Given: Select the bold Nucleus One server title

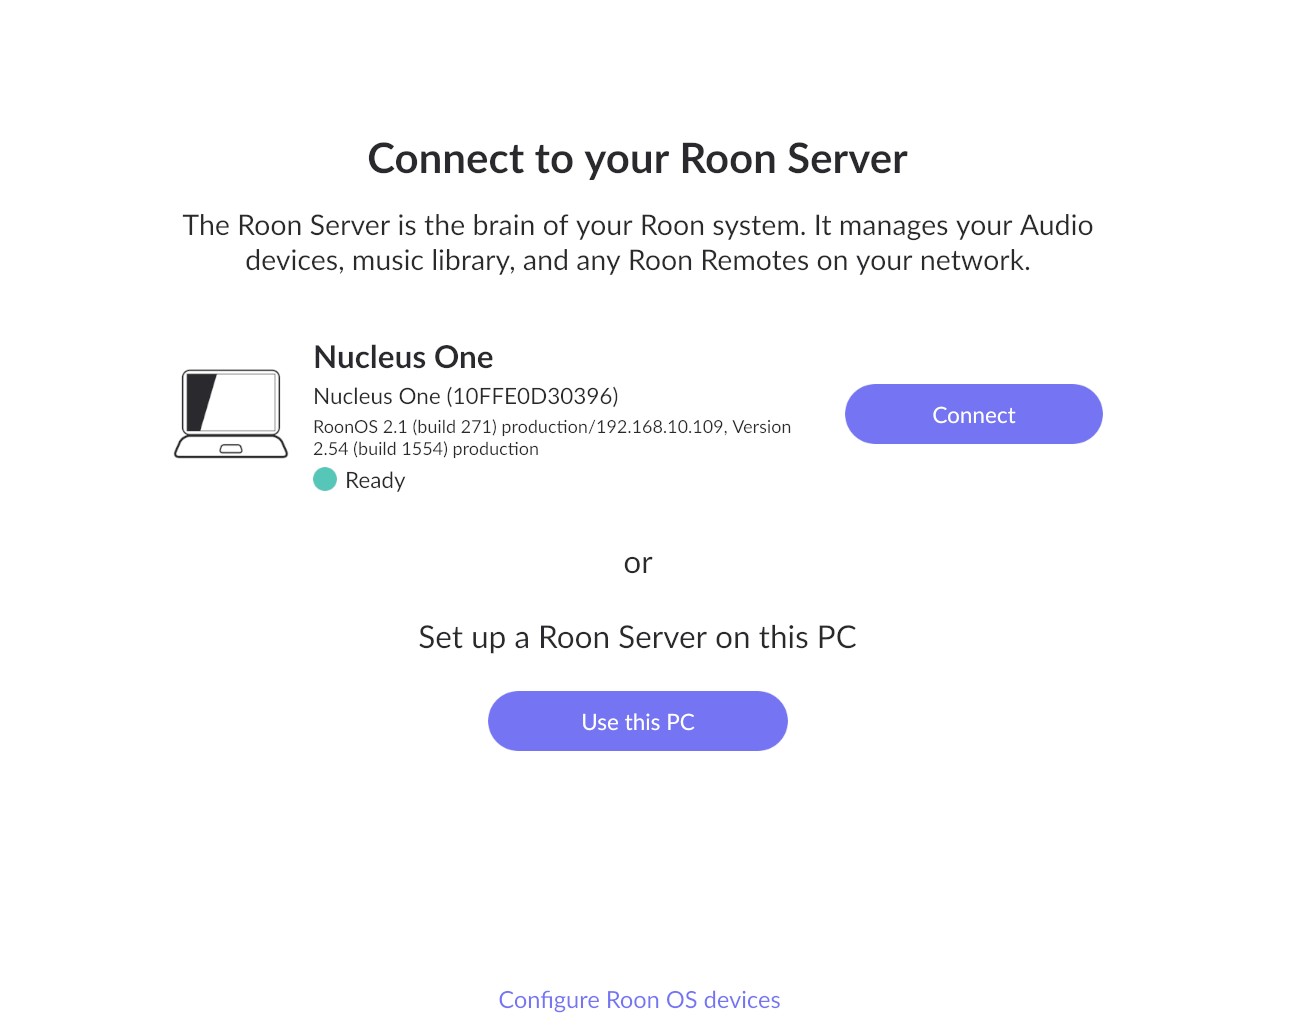Looking at the screenshot, I should 403,357.
